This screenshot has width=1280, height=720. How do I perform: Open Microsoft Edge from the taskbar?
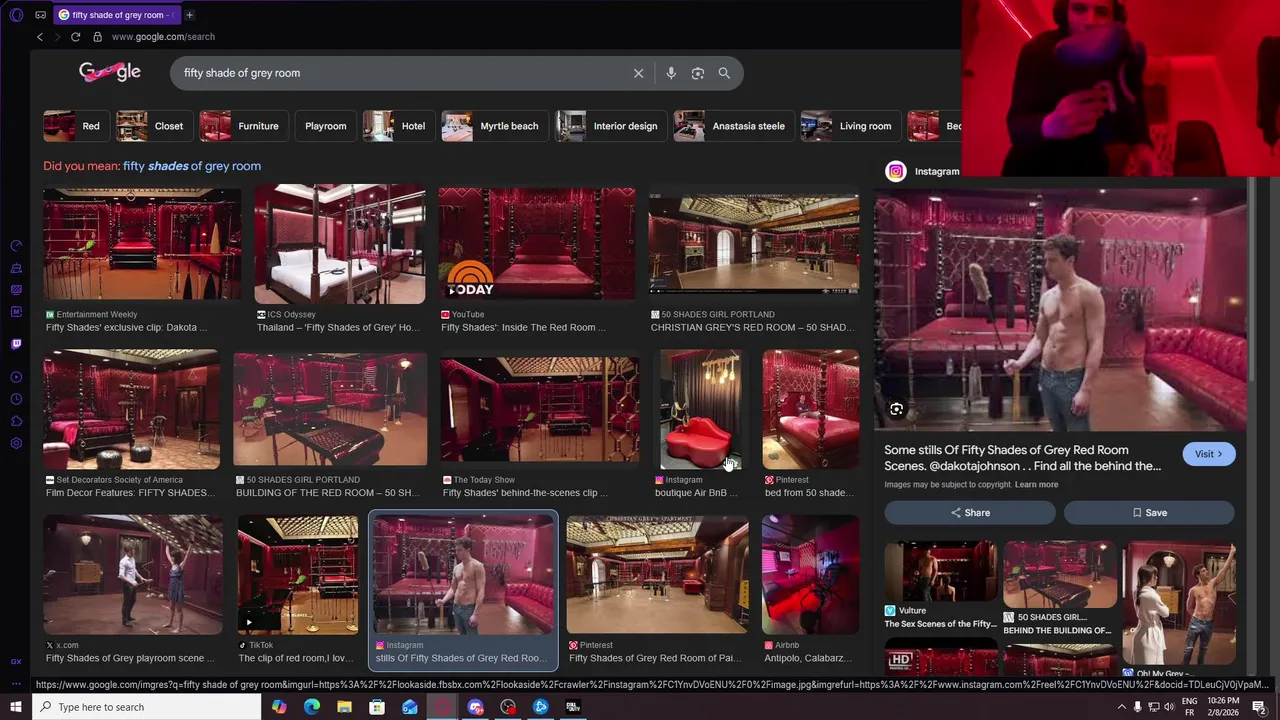coord(312,707)
